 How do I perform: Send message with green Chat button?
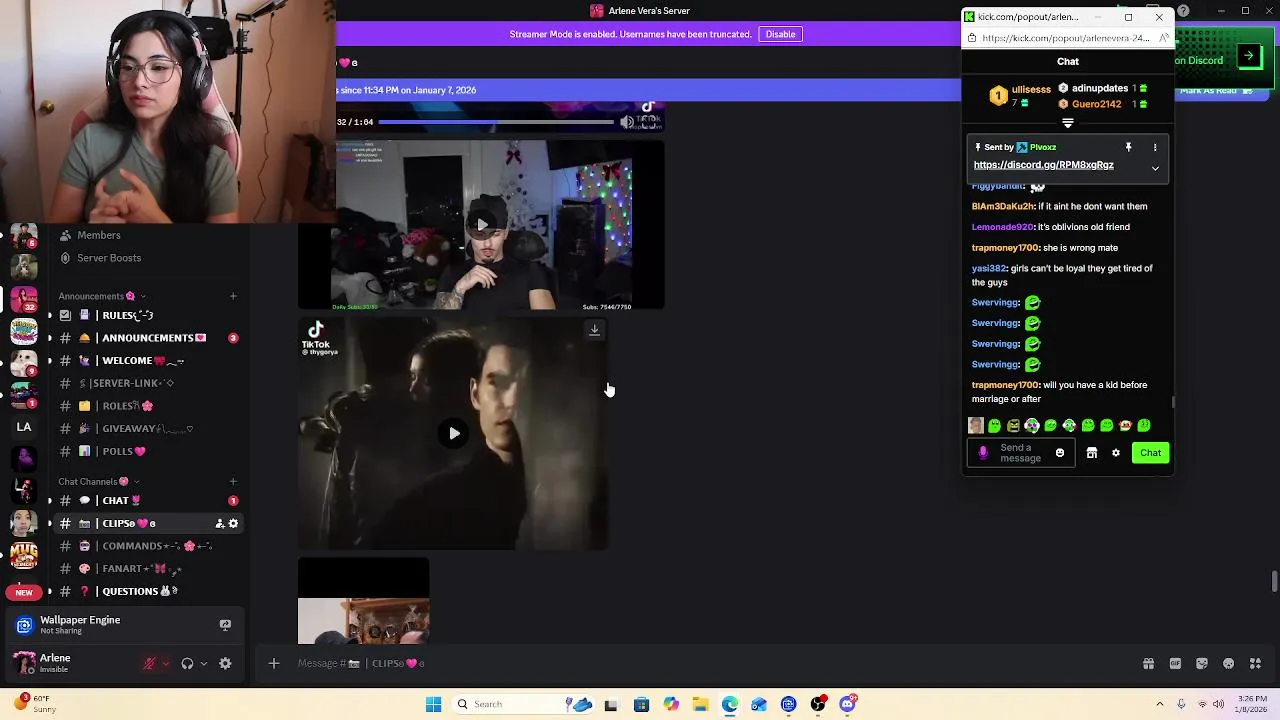coord(1151,453)
